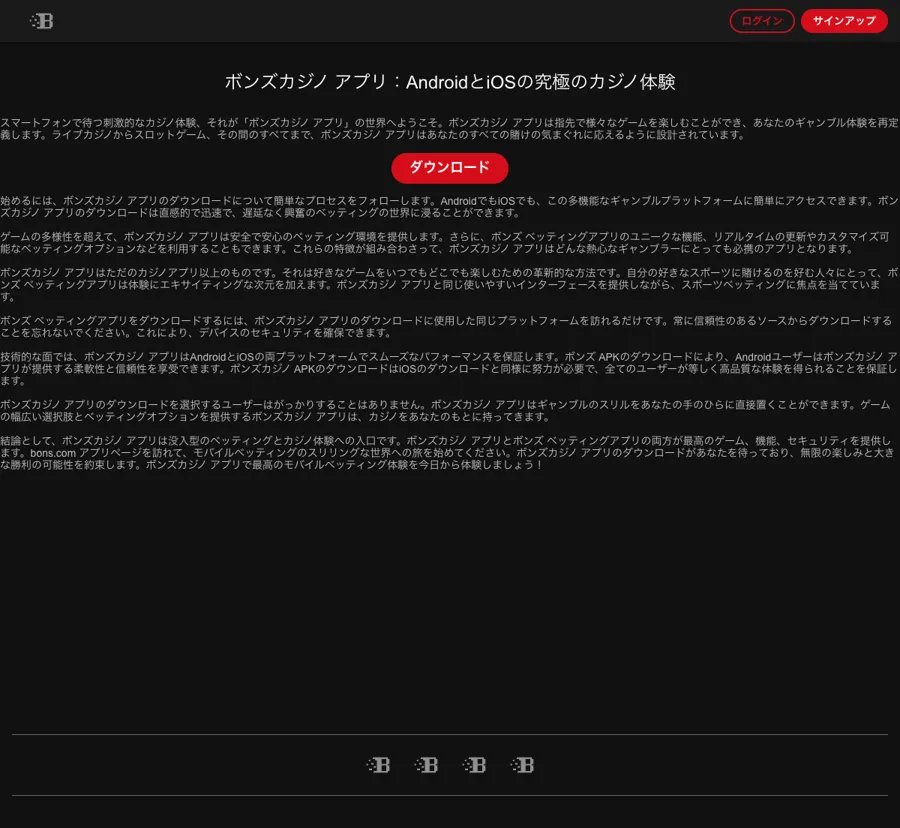Click the paragraph starting 結論として
Image resolution: width=900 pixels, height=828 pixels.
(448, 453)
